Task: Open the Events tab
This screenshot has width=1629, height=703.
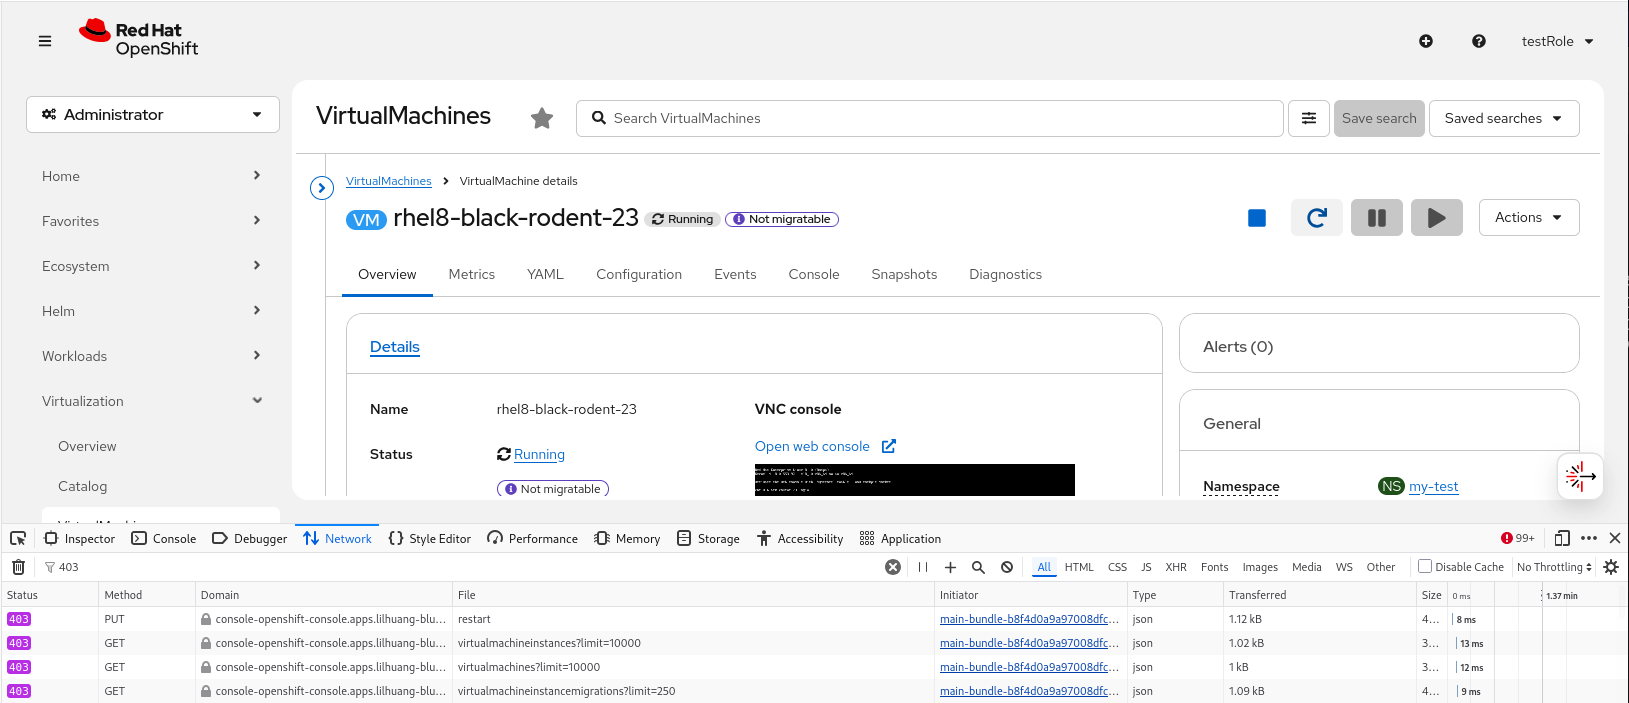Action: pyautogui.click(x=735, y=274)
